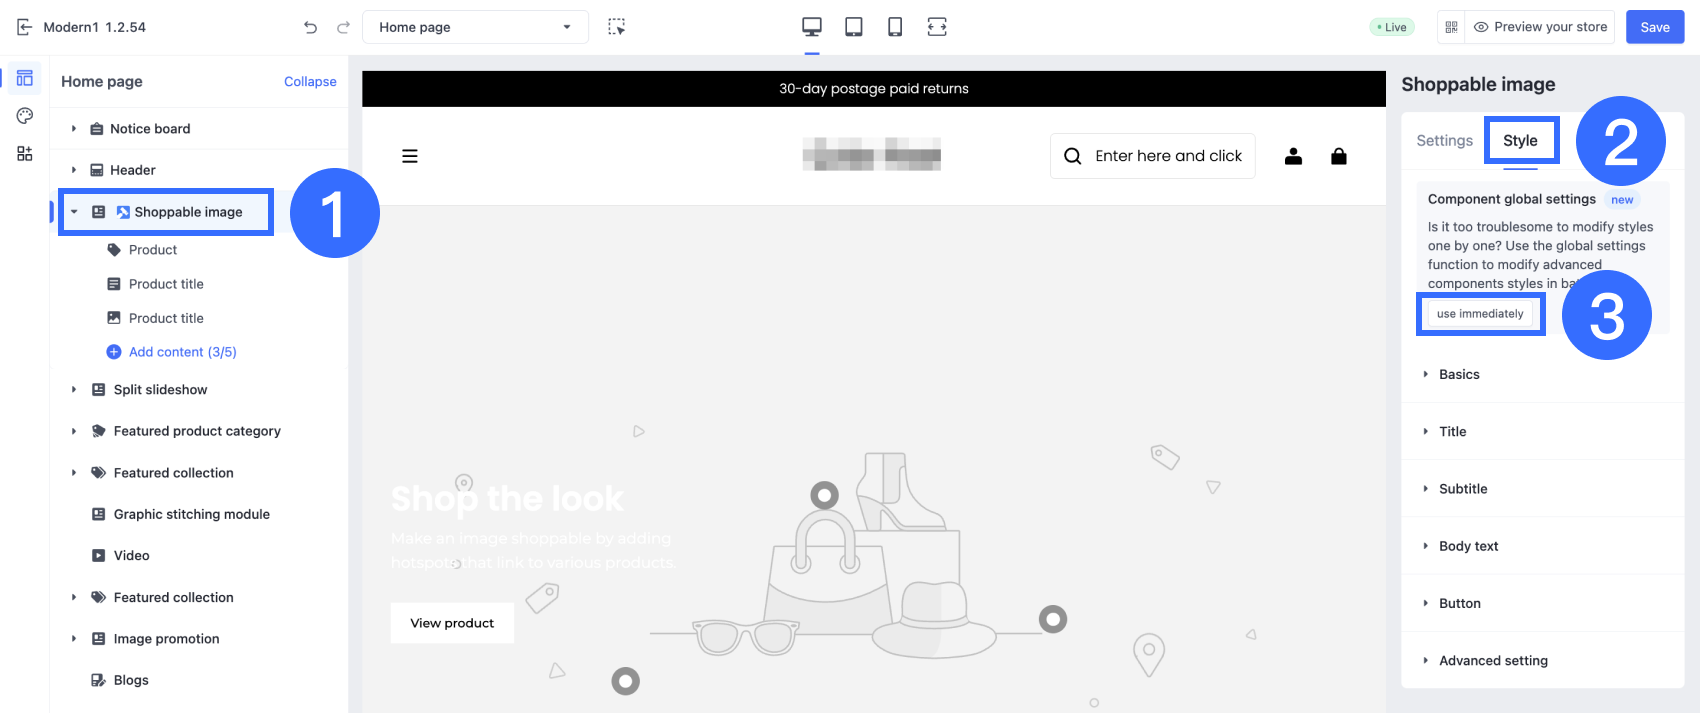This screenshot has height=714, width=1700.
Task: Select the Product block
Action: pos(153,250)
